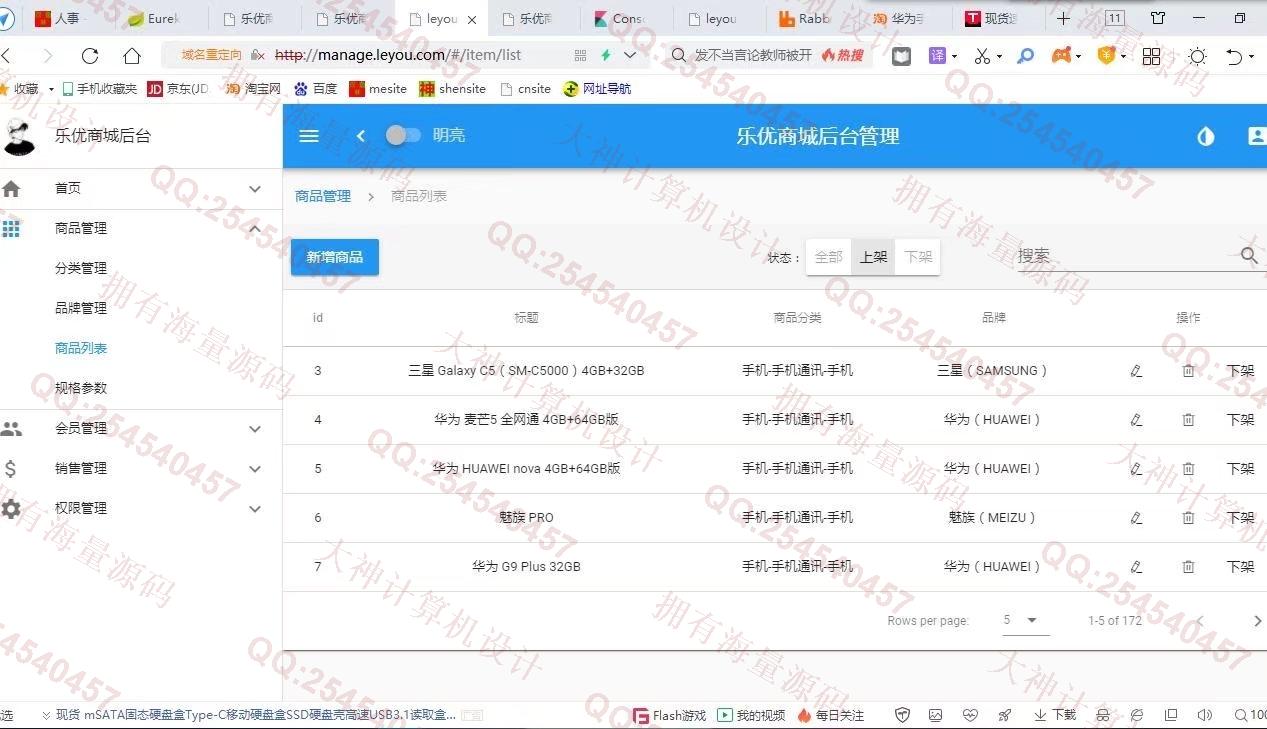This screenshot has width=1267, height=729.
Task: Sort the table by the id column header
Action: tap(318, 318)
